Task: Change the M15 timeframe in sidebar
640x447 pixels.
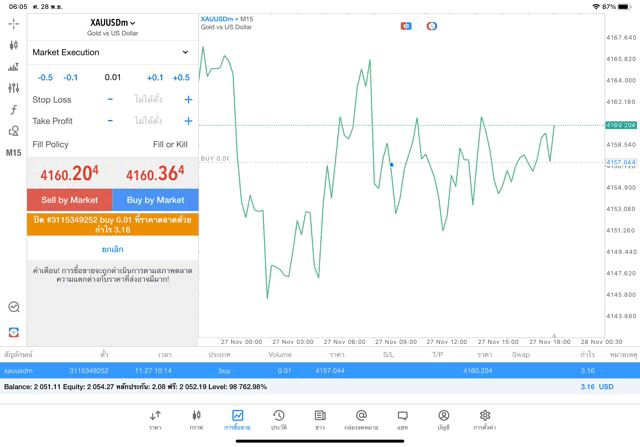Action: (x=13, y=153)
